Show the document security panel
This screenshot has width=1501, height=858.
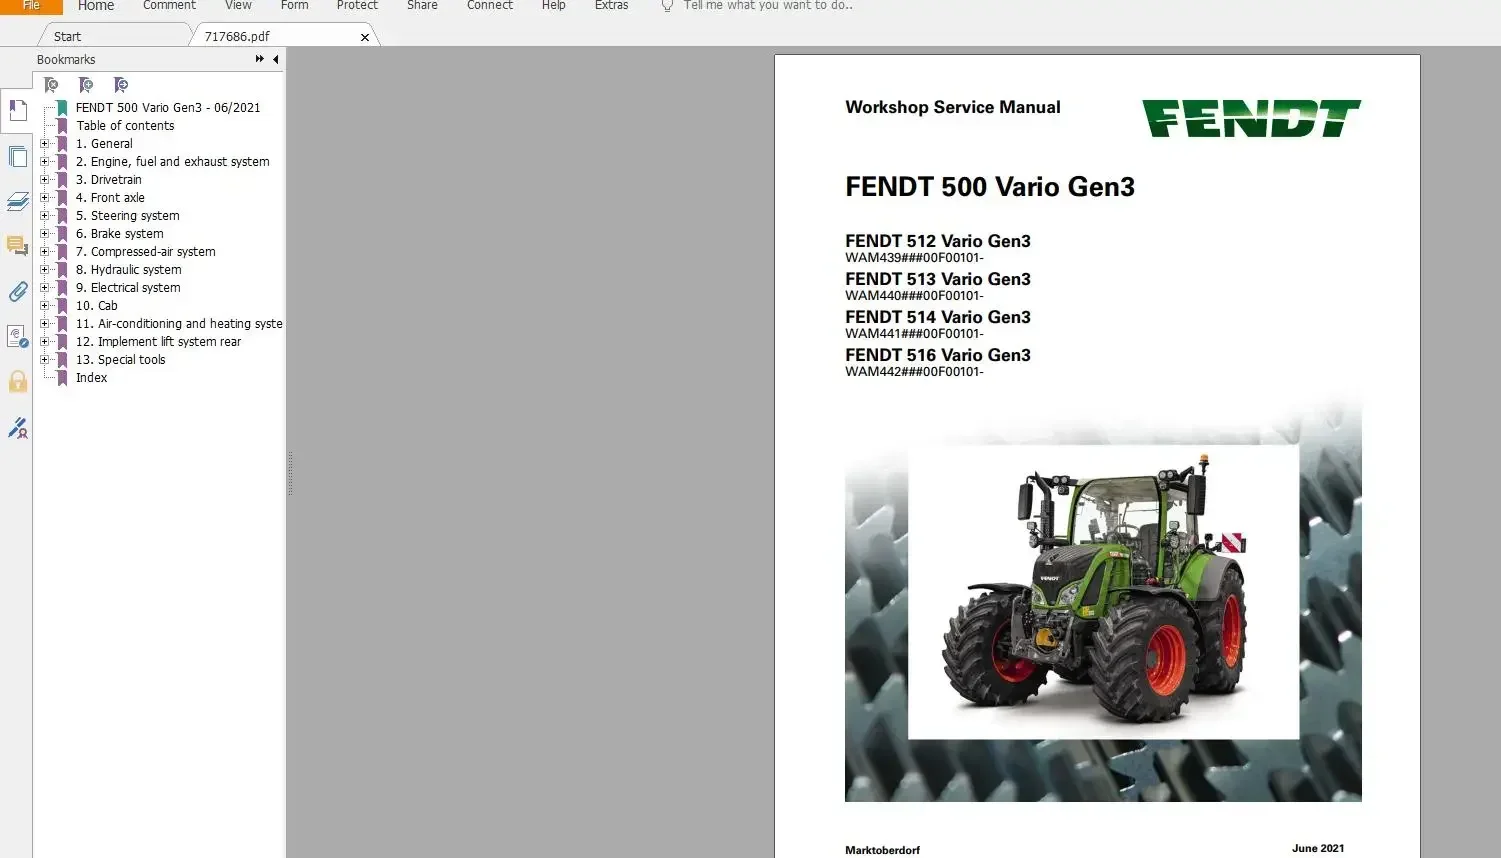(17, 381)
